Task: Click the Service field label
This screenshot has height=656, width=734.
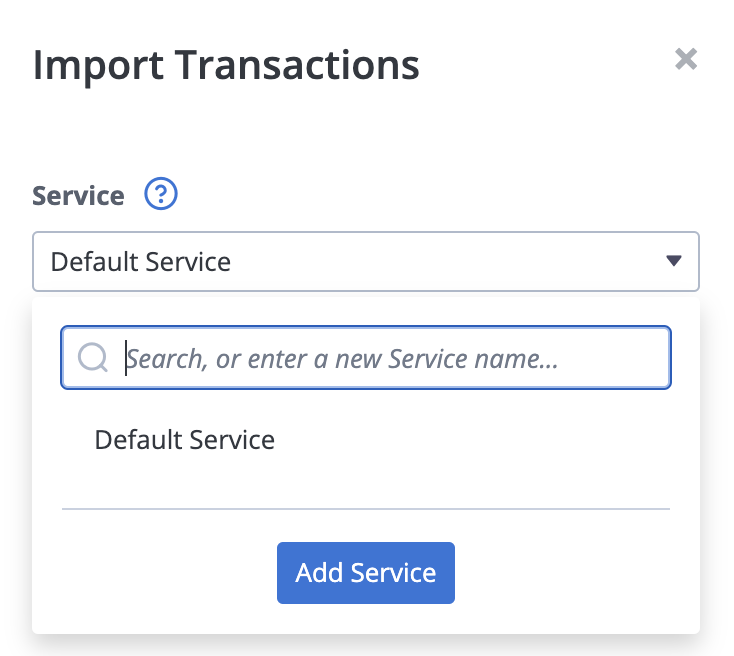Action: tap(78, 195)
